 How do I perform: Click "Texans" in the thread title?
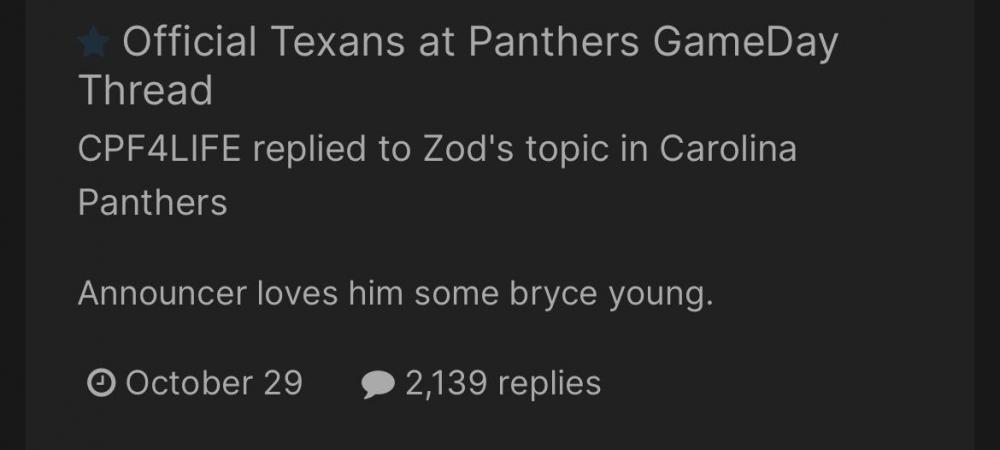[x=338, y=43]
